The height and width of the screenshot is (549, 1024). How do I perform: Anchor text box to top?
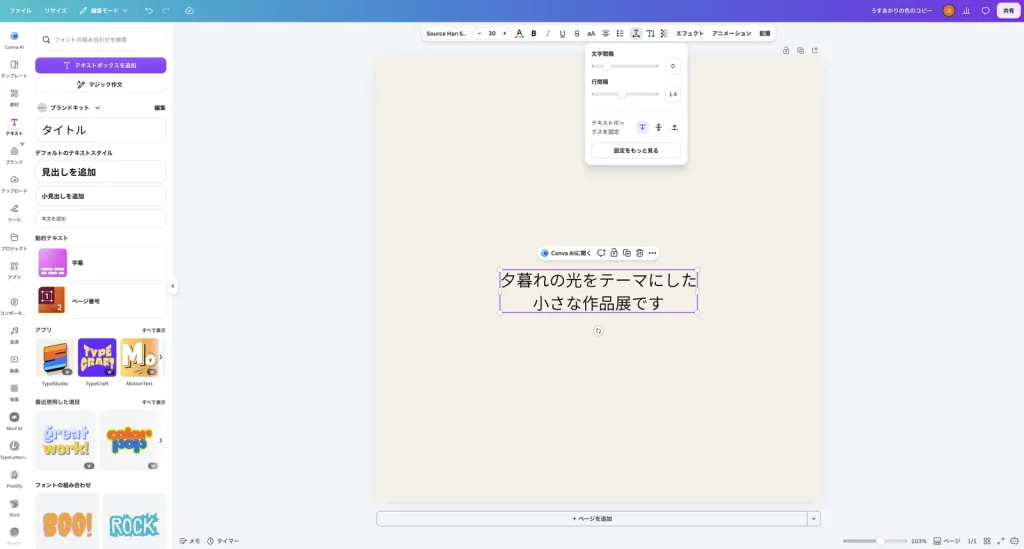pyautogui.click(x=643, y=127)
